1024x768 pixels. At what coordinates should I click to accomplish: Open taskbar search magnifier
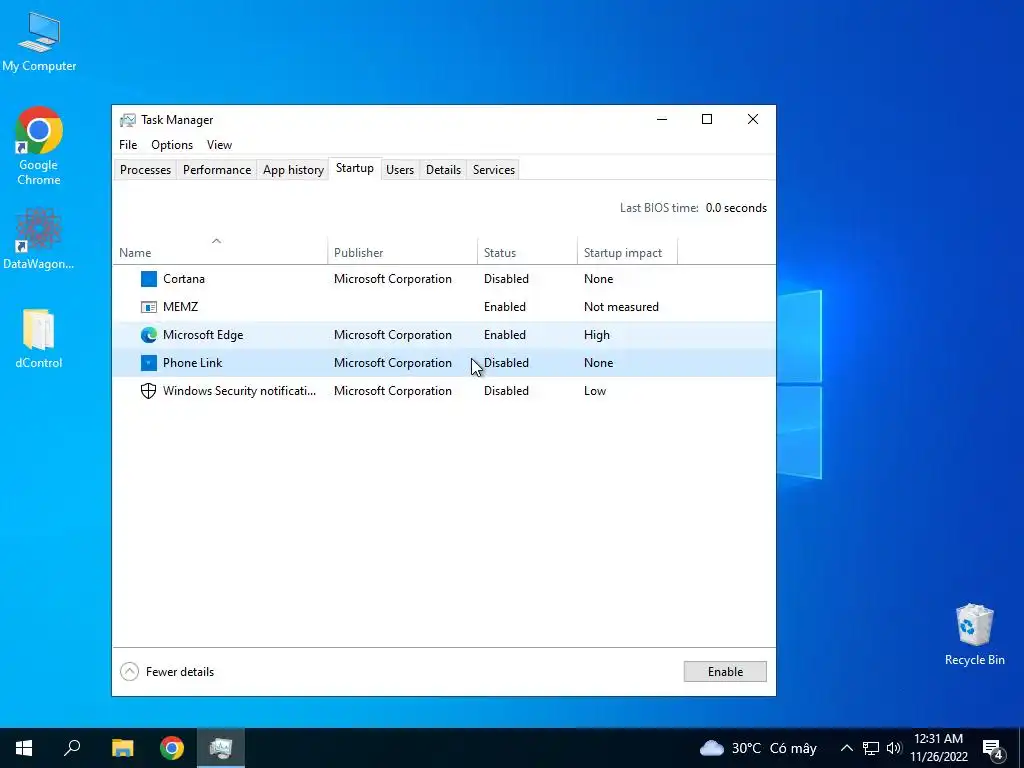[72, 748]
